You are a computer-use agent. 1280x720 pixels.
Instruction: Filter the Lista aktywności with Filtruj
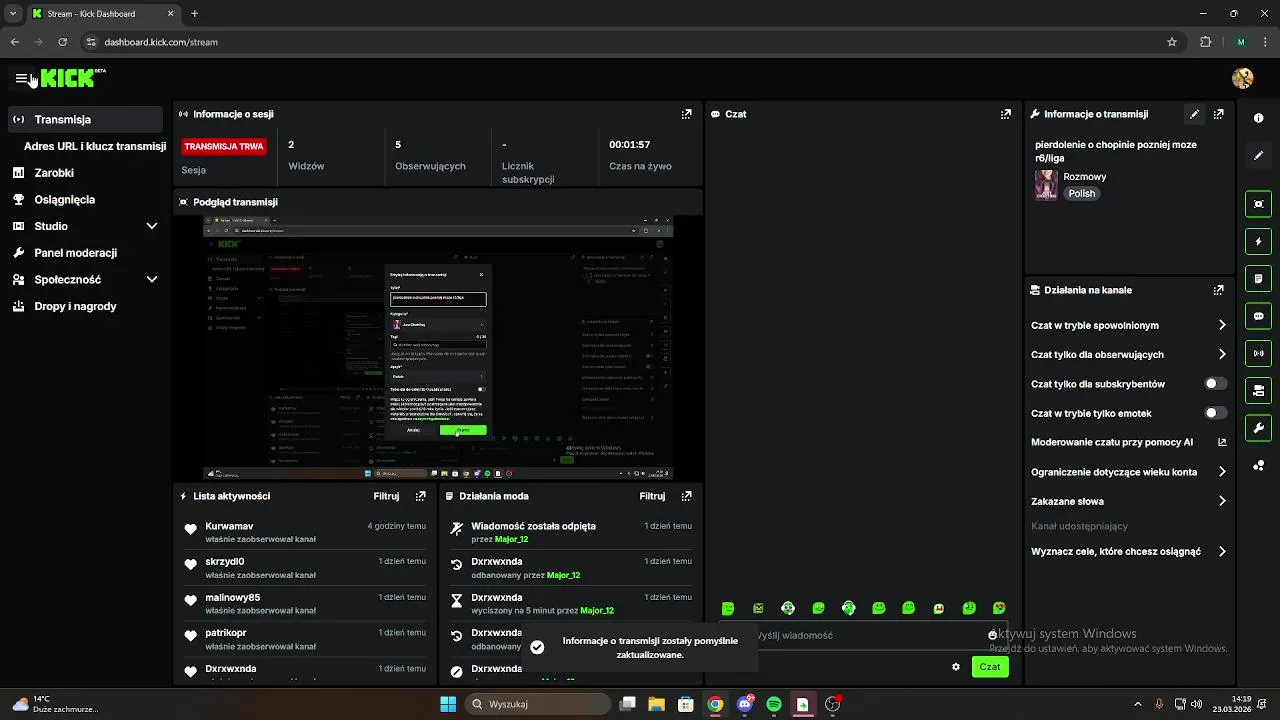(x=386, y=496)
